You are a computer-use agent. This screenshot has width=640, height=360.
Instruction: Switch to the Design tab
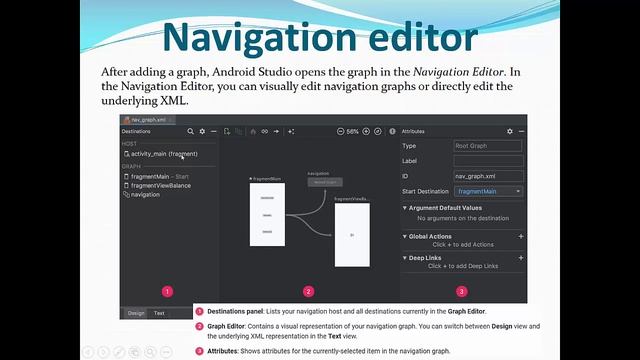pyautogui.click(x=136, y=313)
